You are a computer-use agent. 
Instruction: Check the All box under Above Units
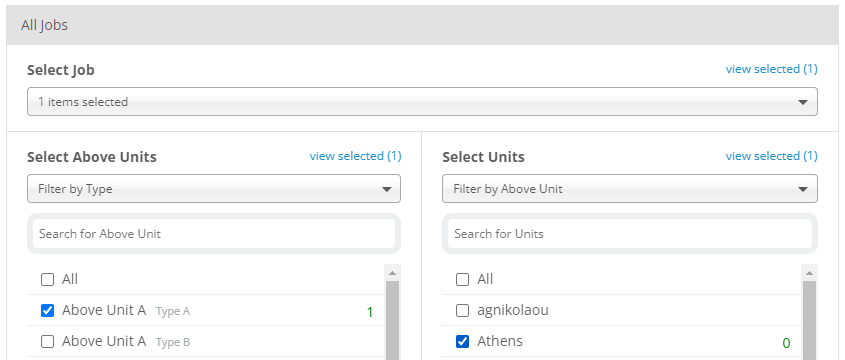47,279
